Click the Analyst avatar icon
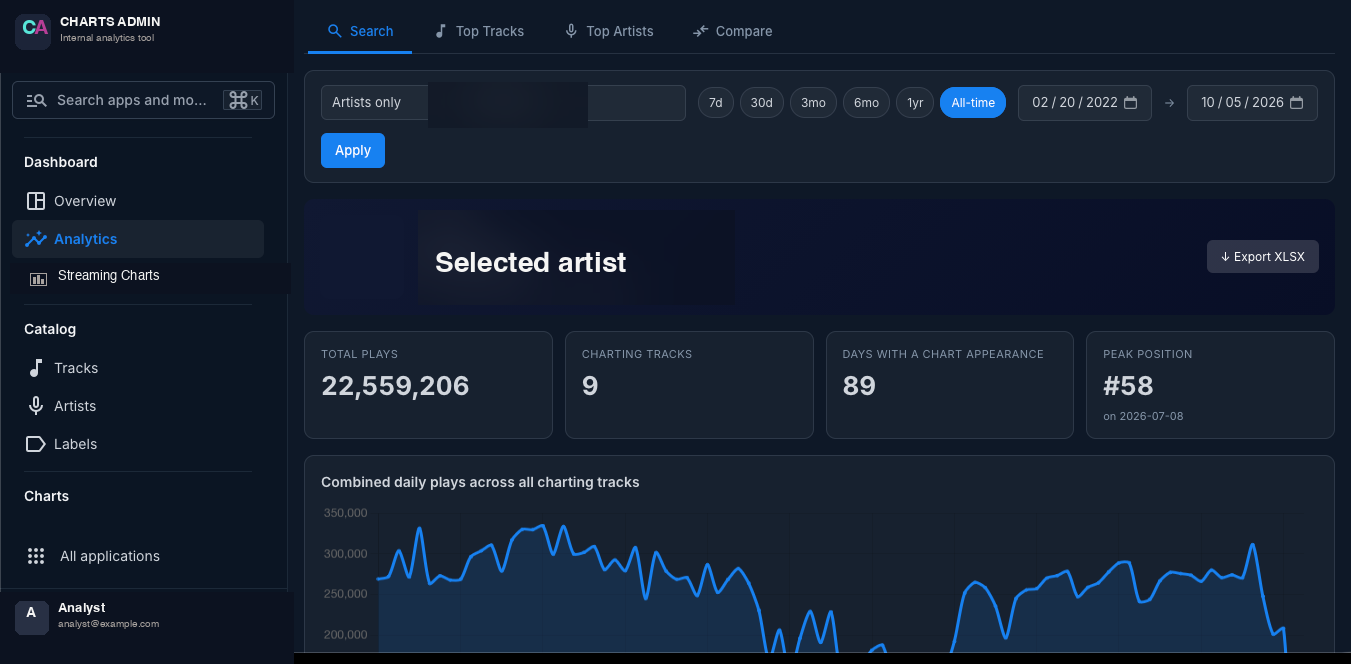Image resolution: width=1351 pixels, height=664 pixels. 32,617
